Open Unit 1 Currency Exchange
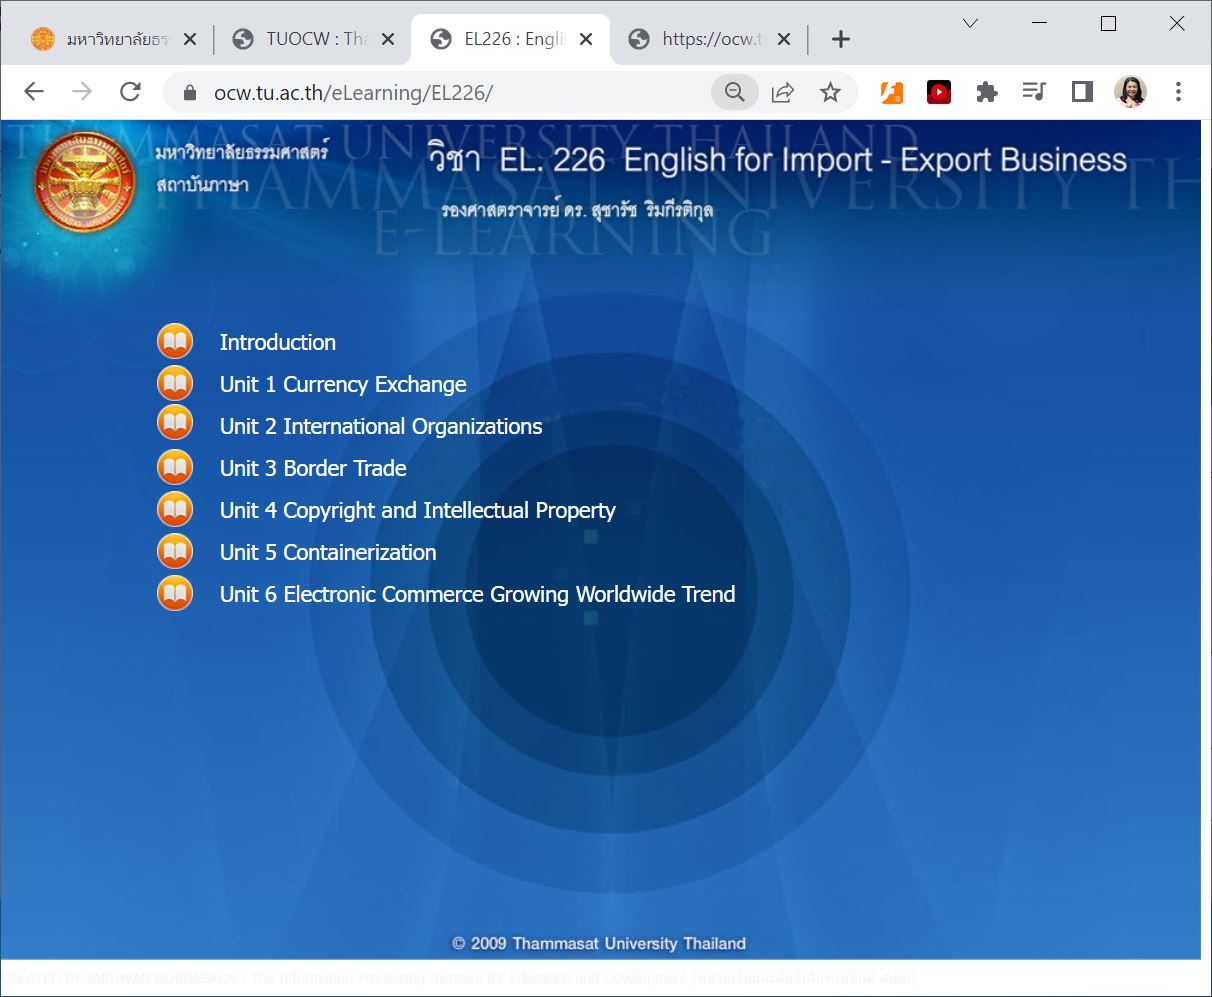 [x=343, y=384]
